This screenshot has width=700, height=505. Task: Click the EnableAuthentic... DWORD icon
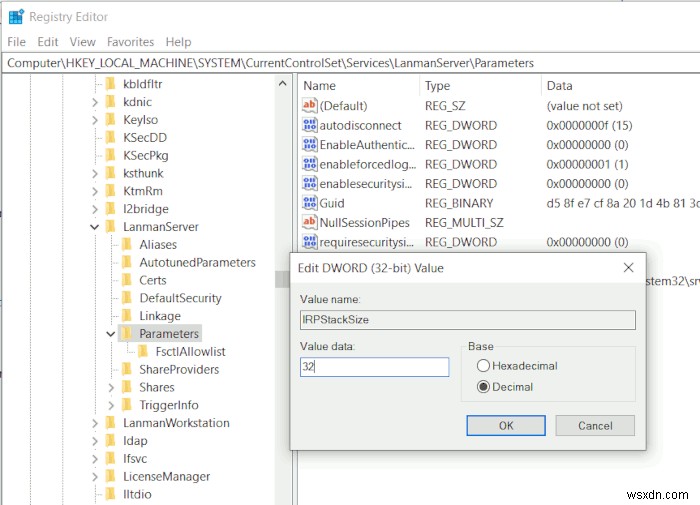click(x=309, y=145)
